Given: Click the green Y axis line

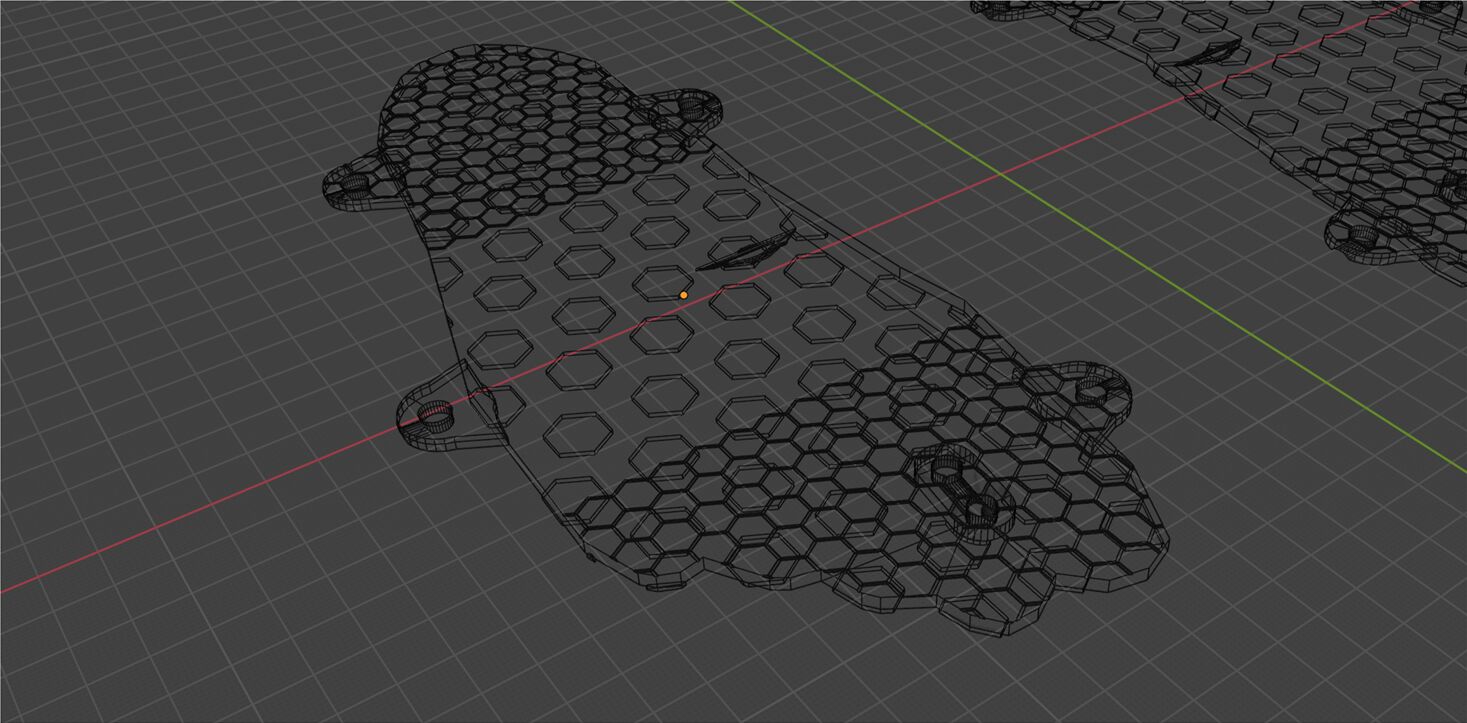Looking at the screenshot, I should point(1200,300).
